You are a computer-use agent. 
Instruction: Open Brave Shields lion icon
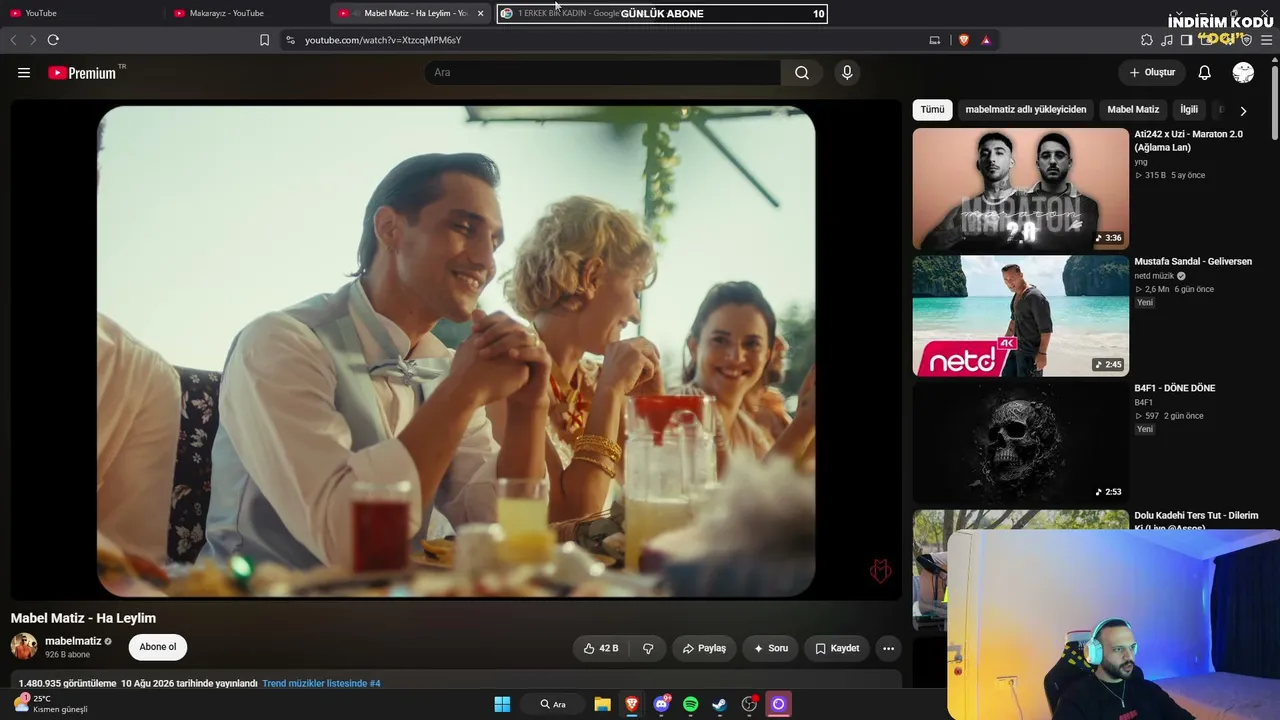(x=964, y=40)
